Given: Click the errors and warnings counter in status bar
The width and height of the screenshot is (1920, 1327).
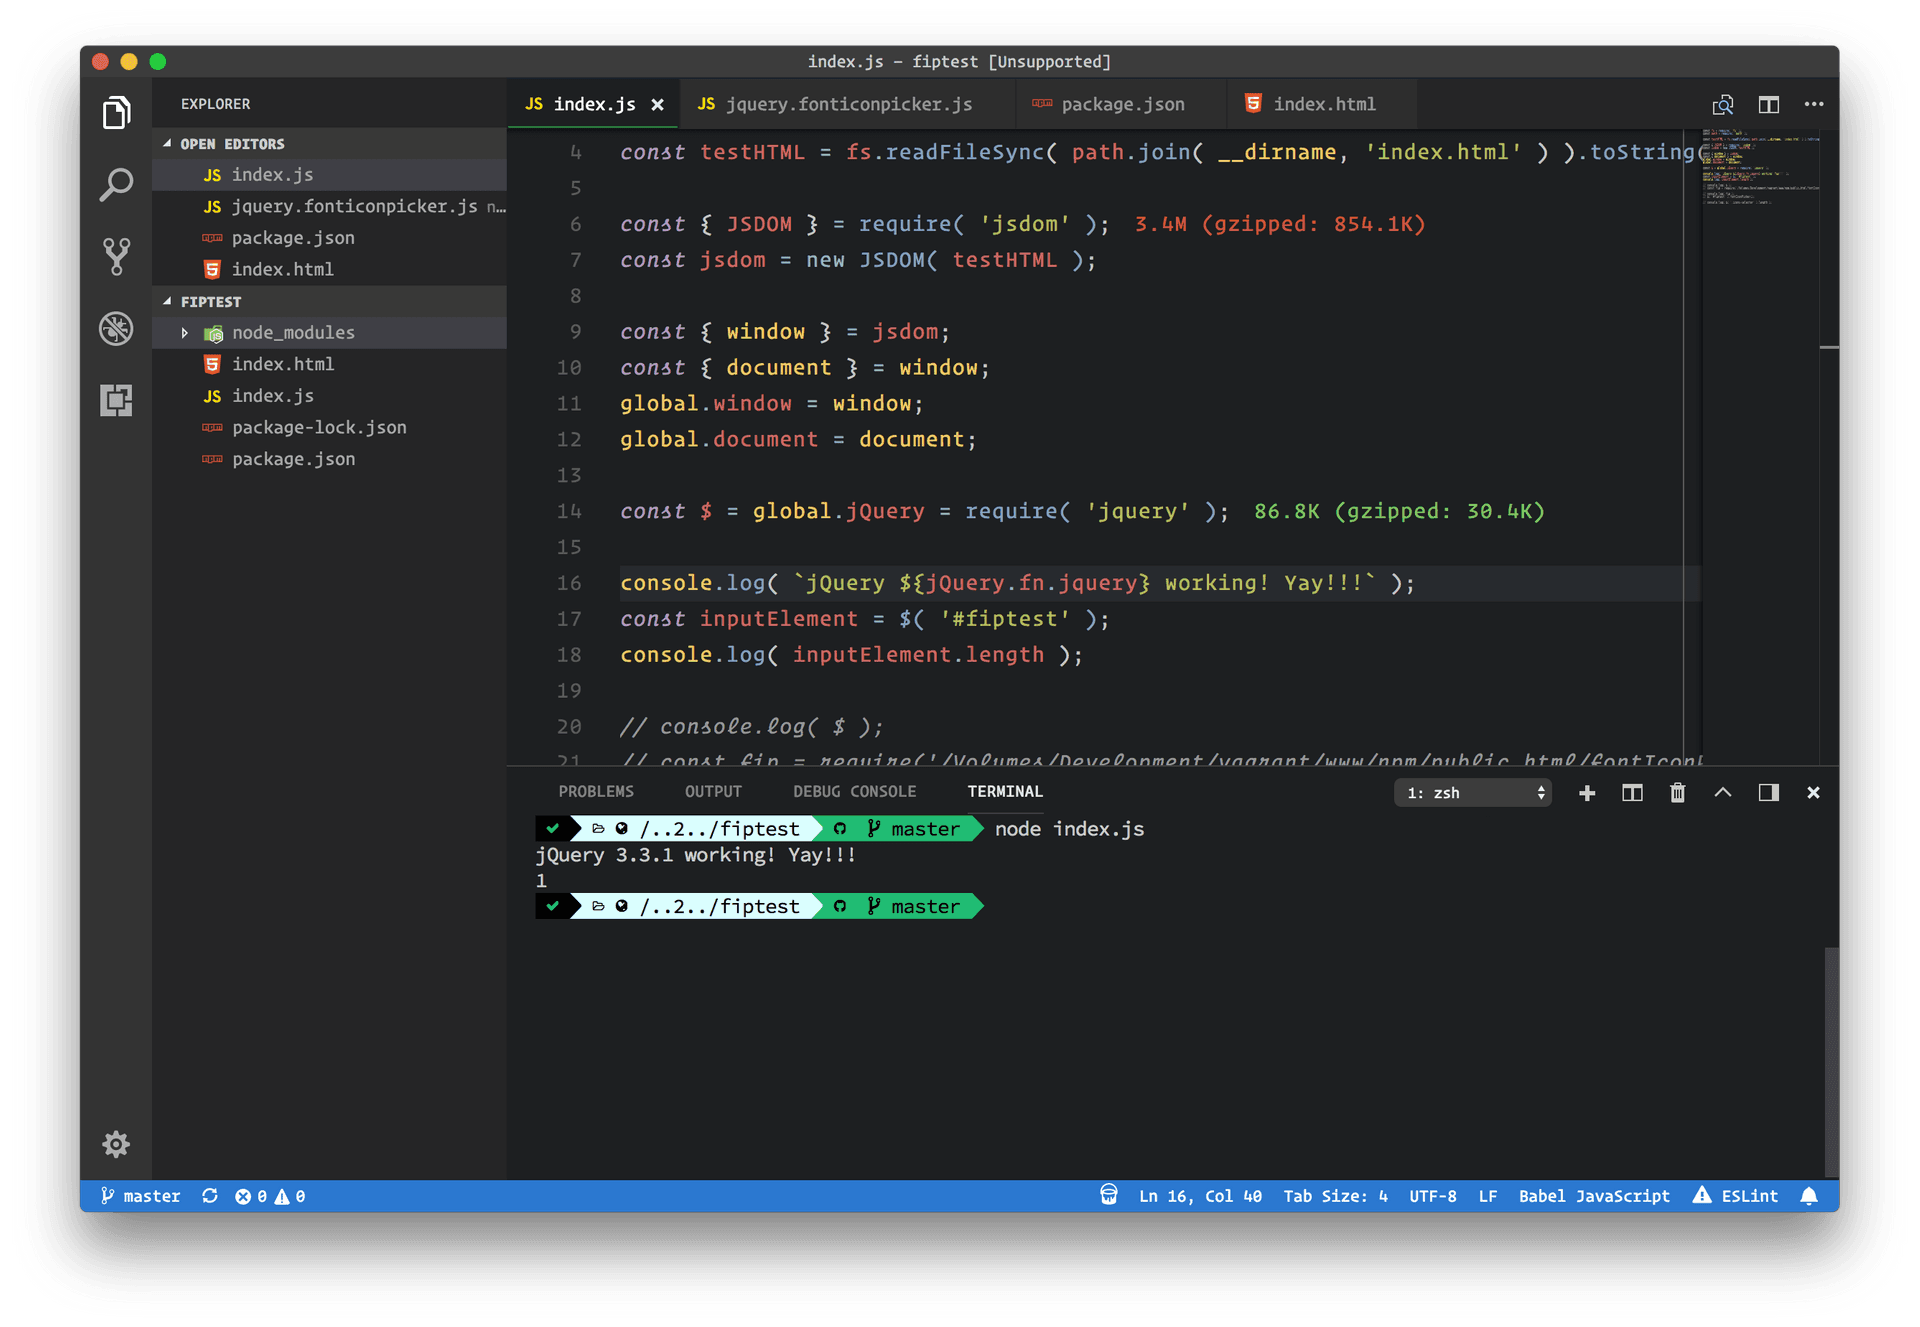Looking at the screenshot, I should pyautogui.click(x=270, y=1195).
